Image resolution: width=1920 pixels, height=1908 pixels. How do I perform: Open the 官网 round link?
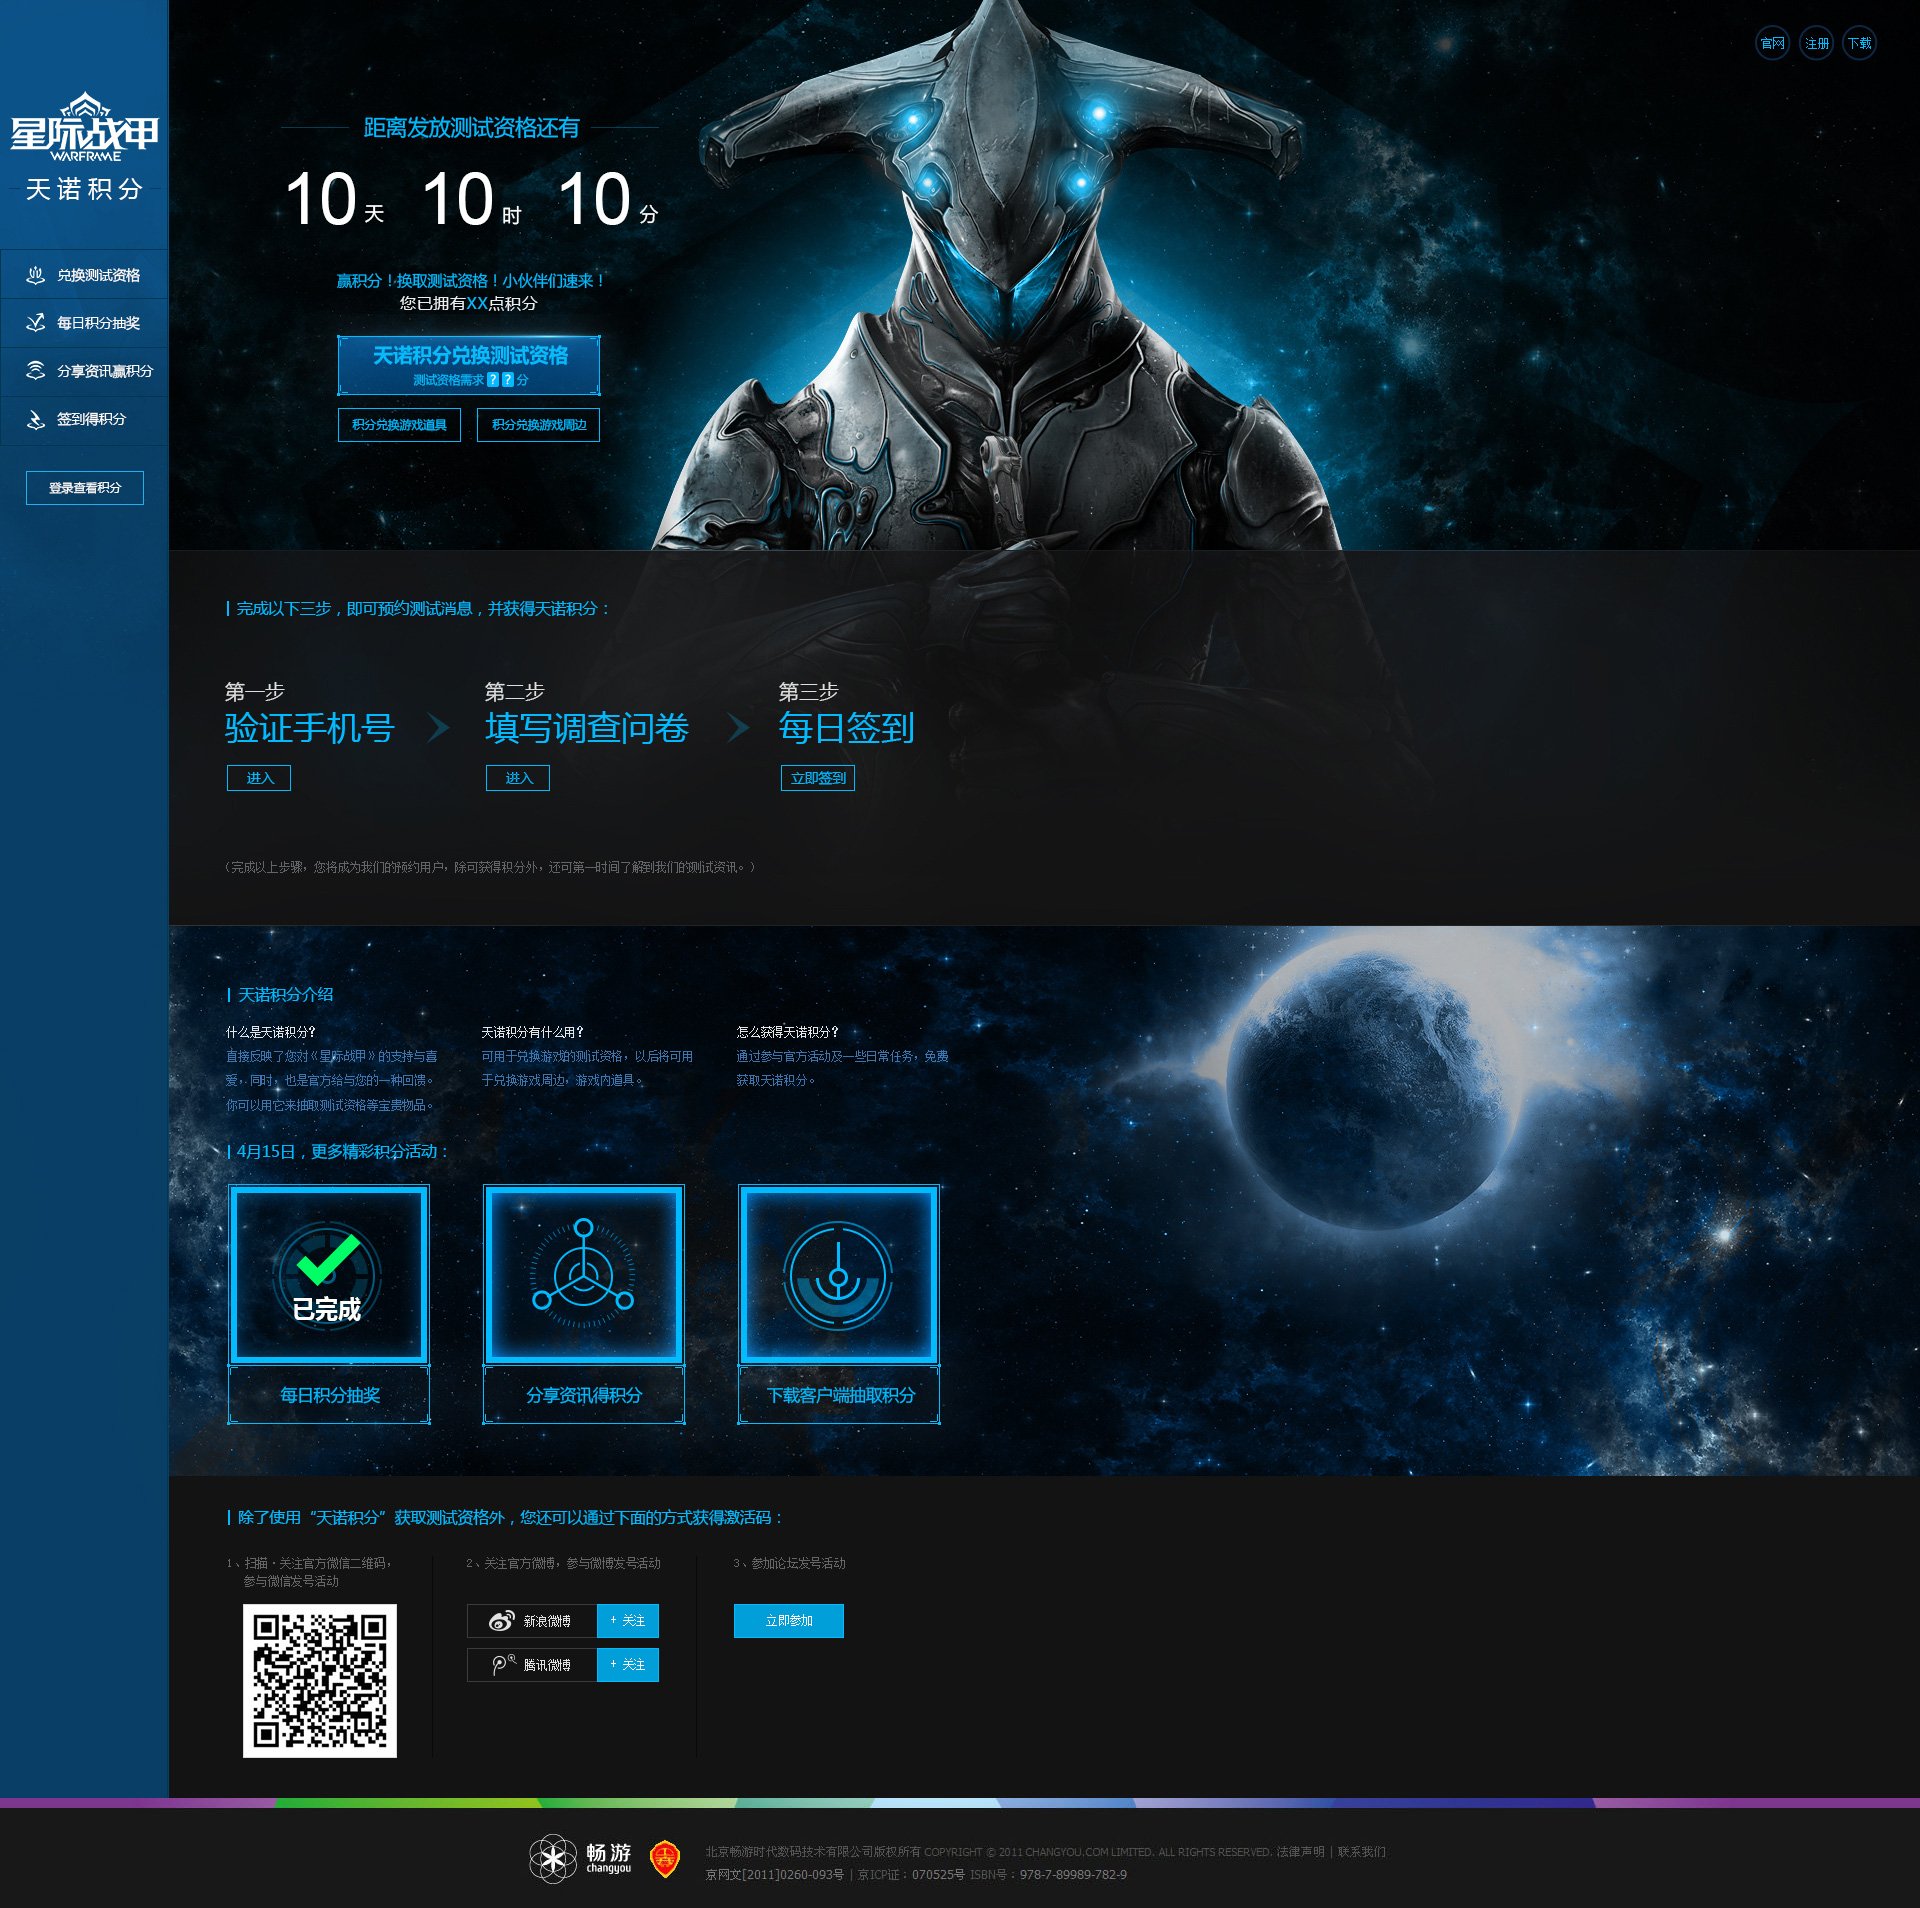(1772, 43)
